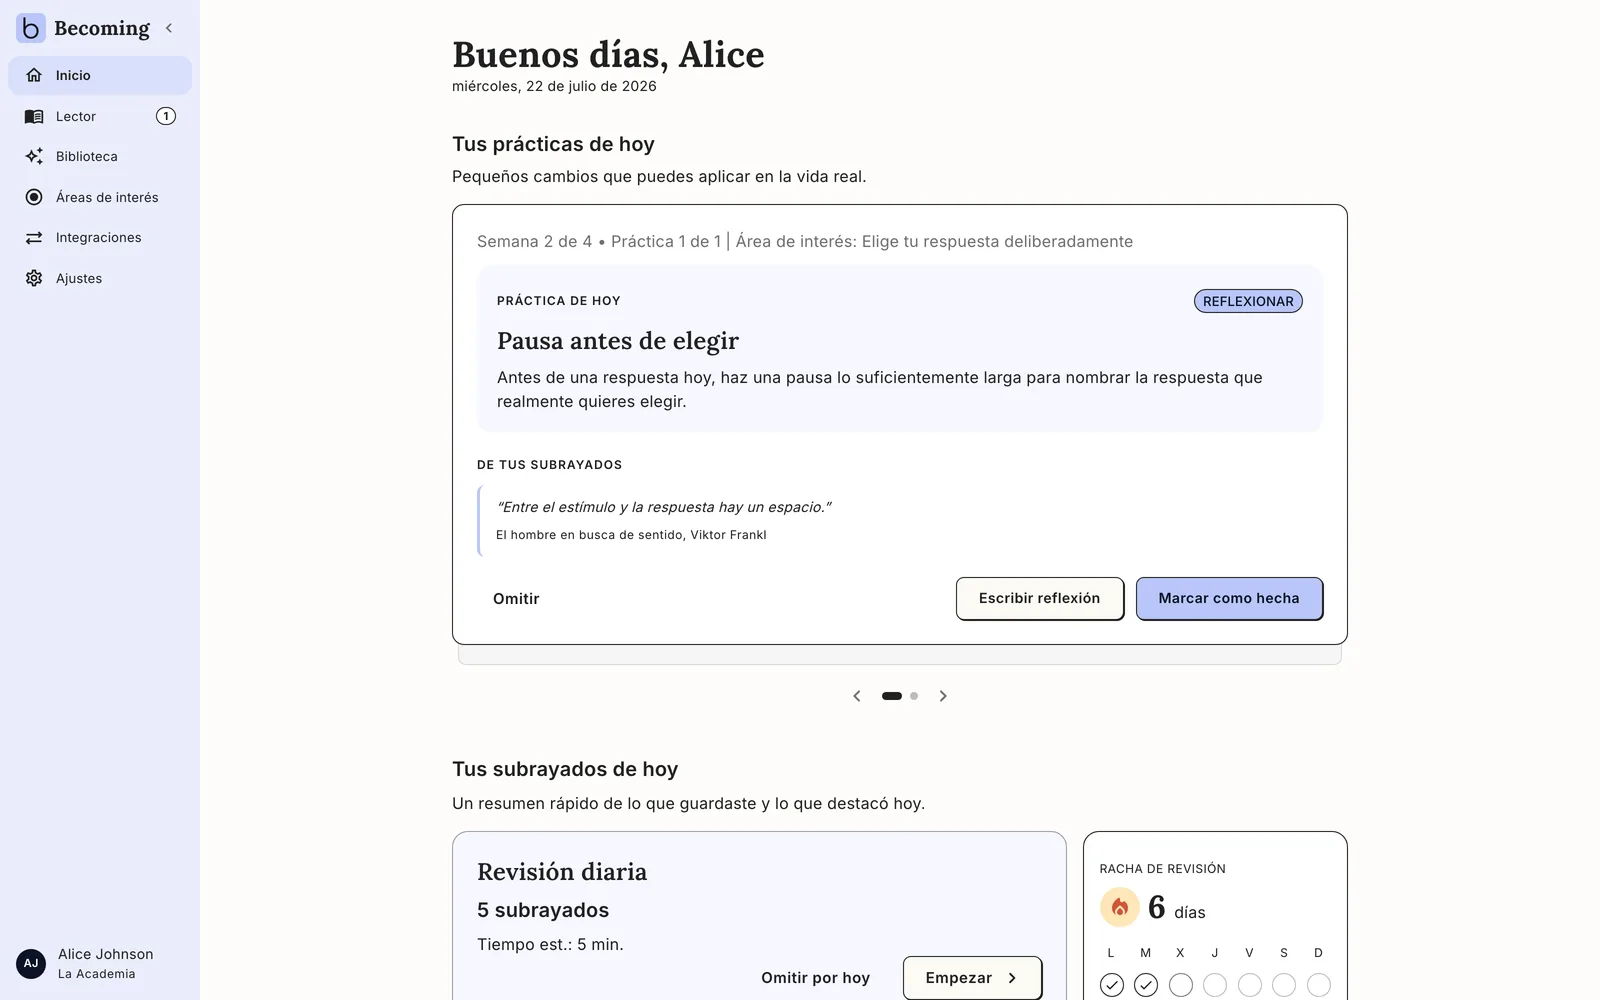Open Áreas de interés menu item

click(x=100, y=197)
